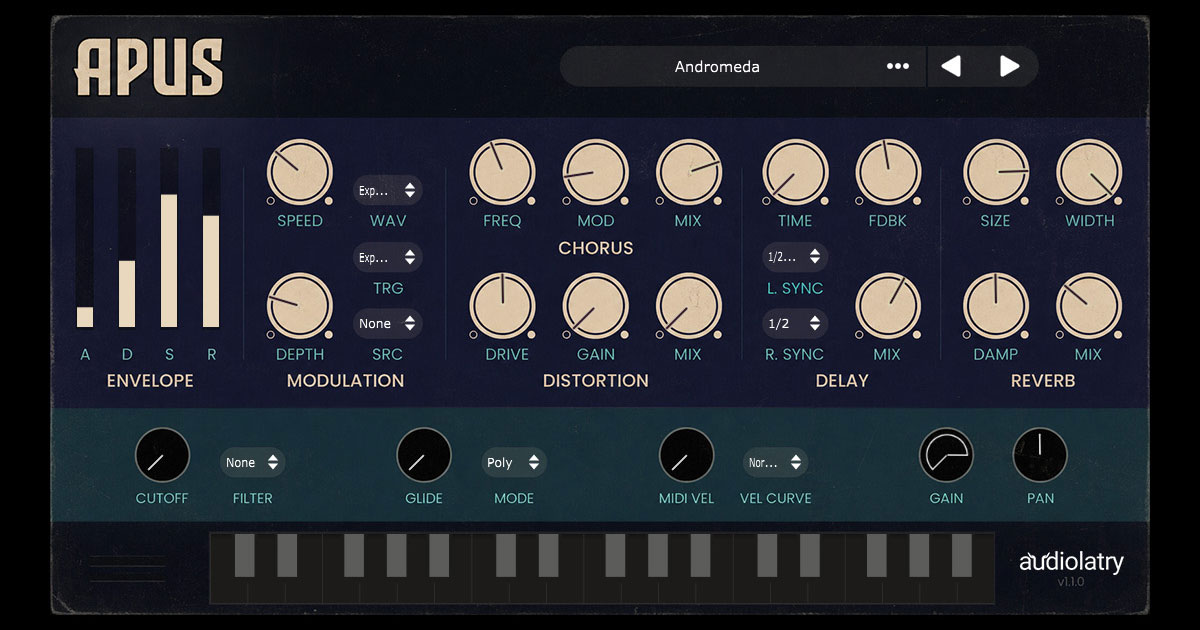Click the Decay envelope slider

tap(127, 238)
